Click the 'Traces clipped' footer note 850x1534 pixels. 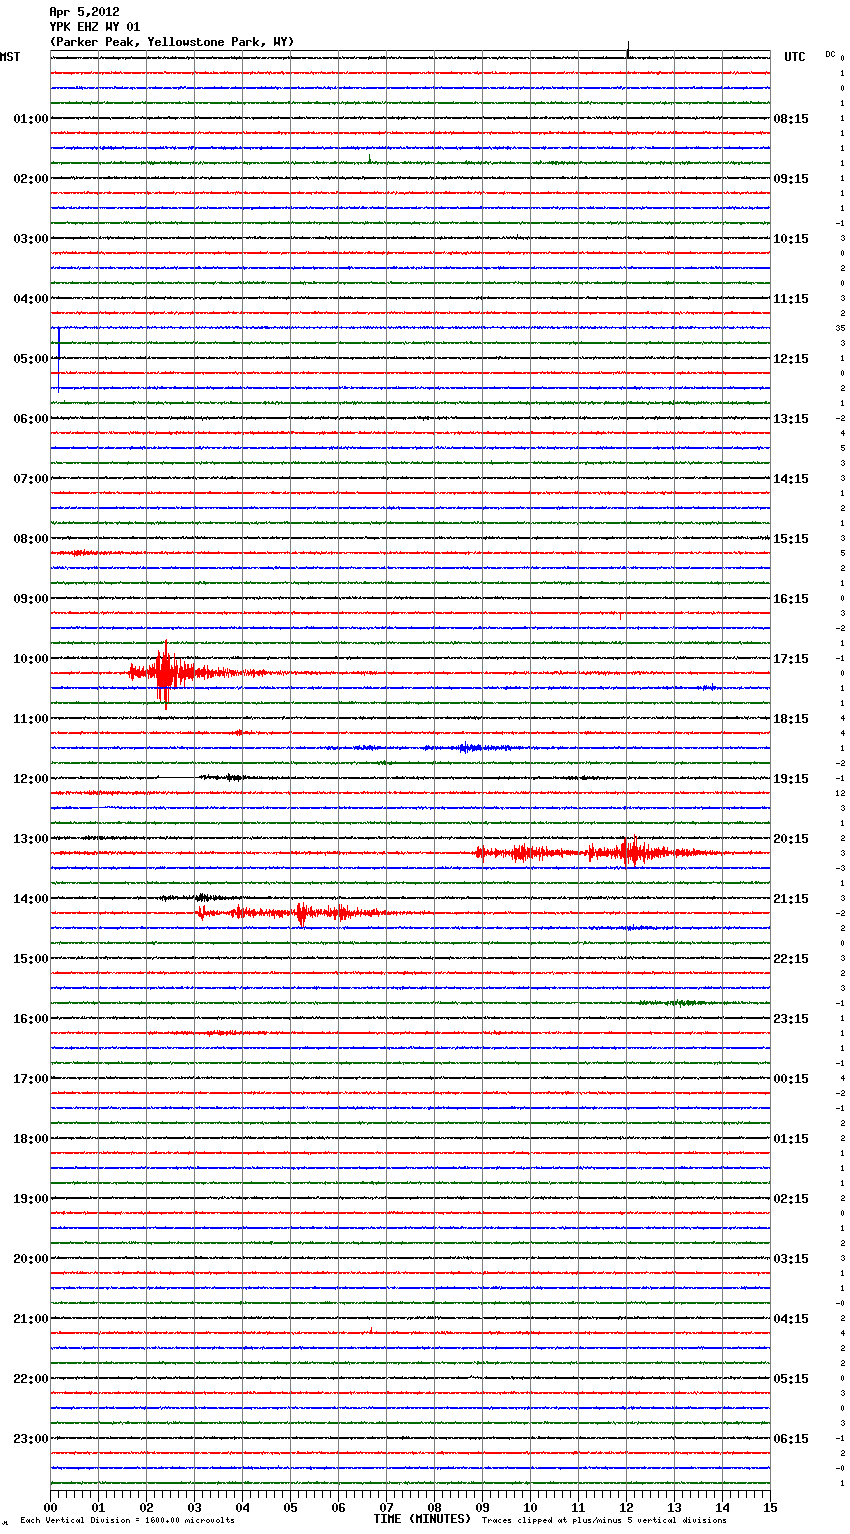click(604, 1521)
